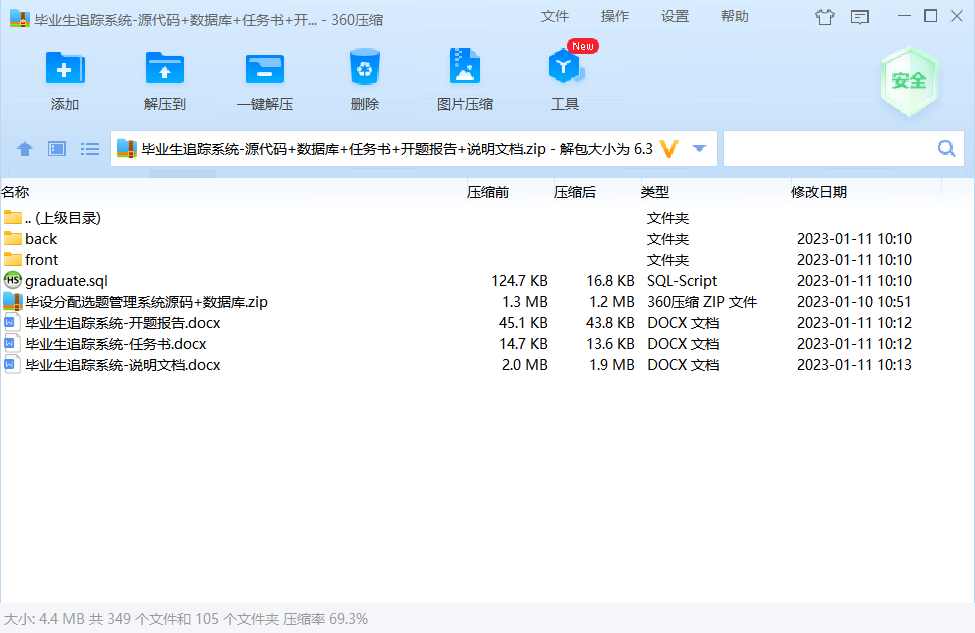Select 毕业生追踪系统-任务书.docx file name
The height and width of the screenshot is (633, 975).
116,344
